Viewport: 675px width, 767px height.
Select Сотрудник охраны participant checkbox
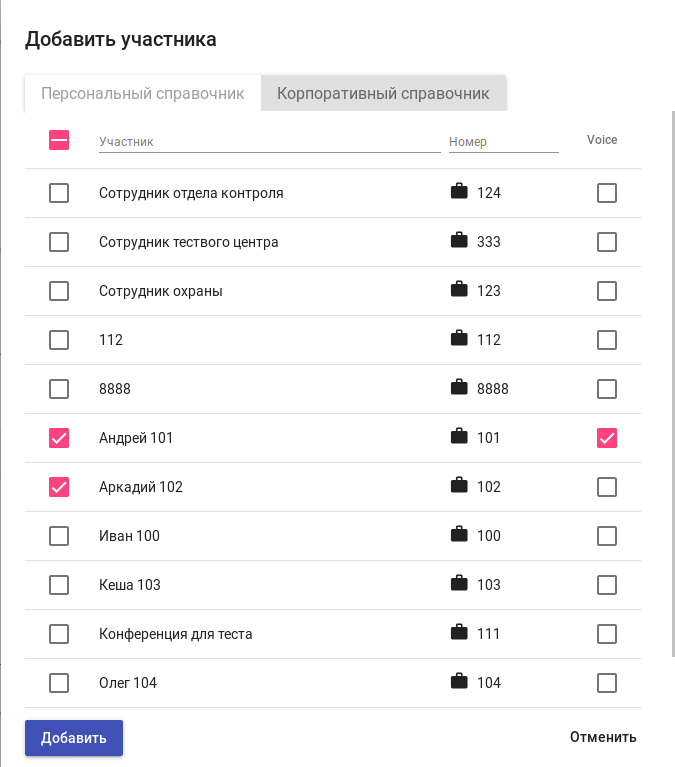coord(59,291)
